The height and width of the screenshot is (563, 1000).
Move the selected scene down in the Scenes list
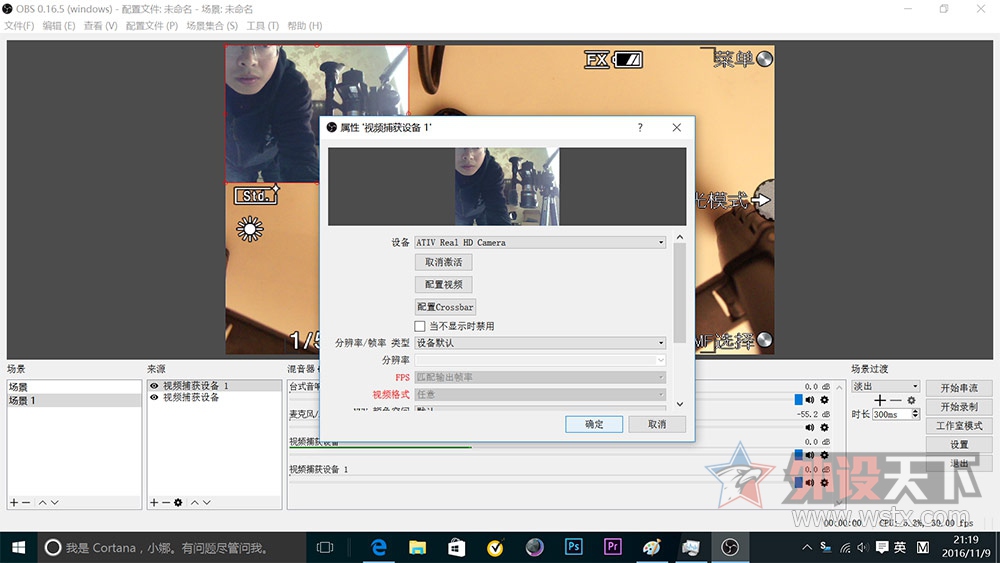point(54,502)
